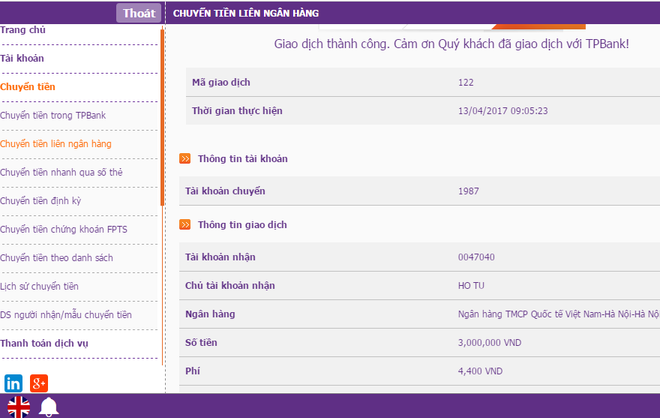Click the arrow icon beside Thông tin giao dịch
The width and height of the screenshot is (660, 418).
[185, 225]
